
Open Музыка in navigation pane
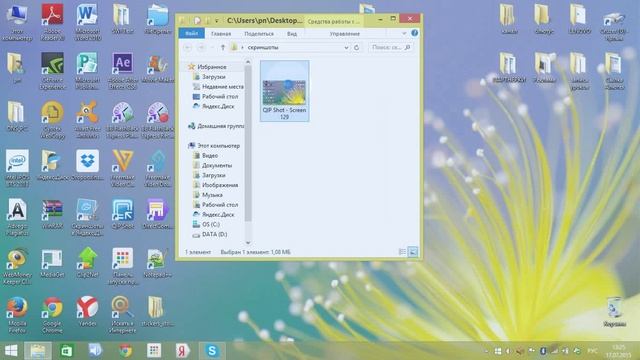point(212,195)
